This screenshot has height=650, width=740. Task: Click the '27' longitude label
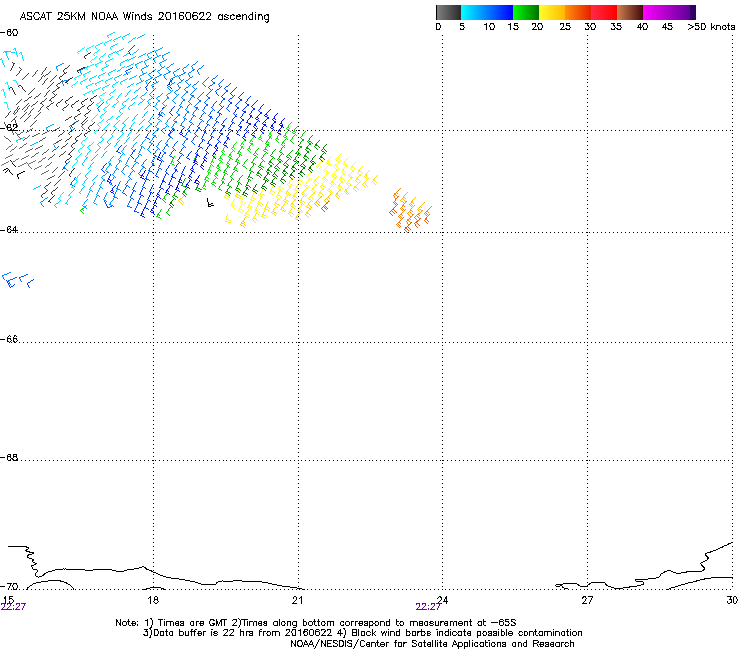pos(587,600)
